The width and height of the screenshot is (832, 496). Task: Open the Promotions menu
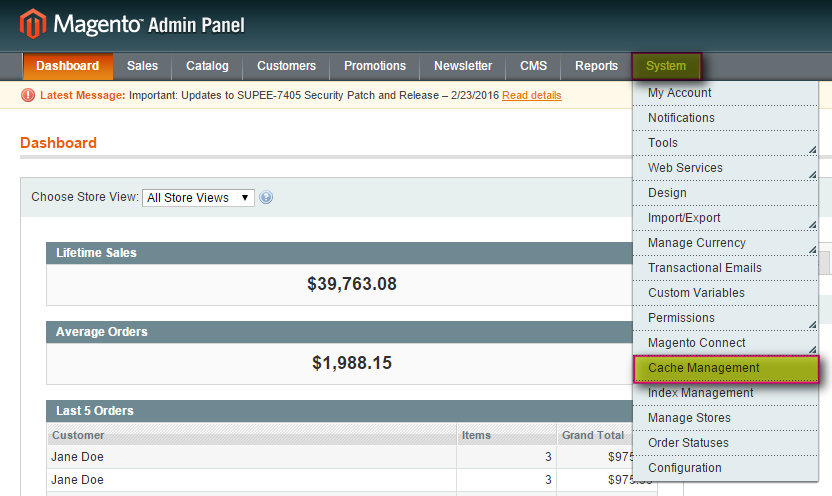tap(375, 66)
